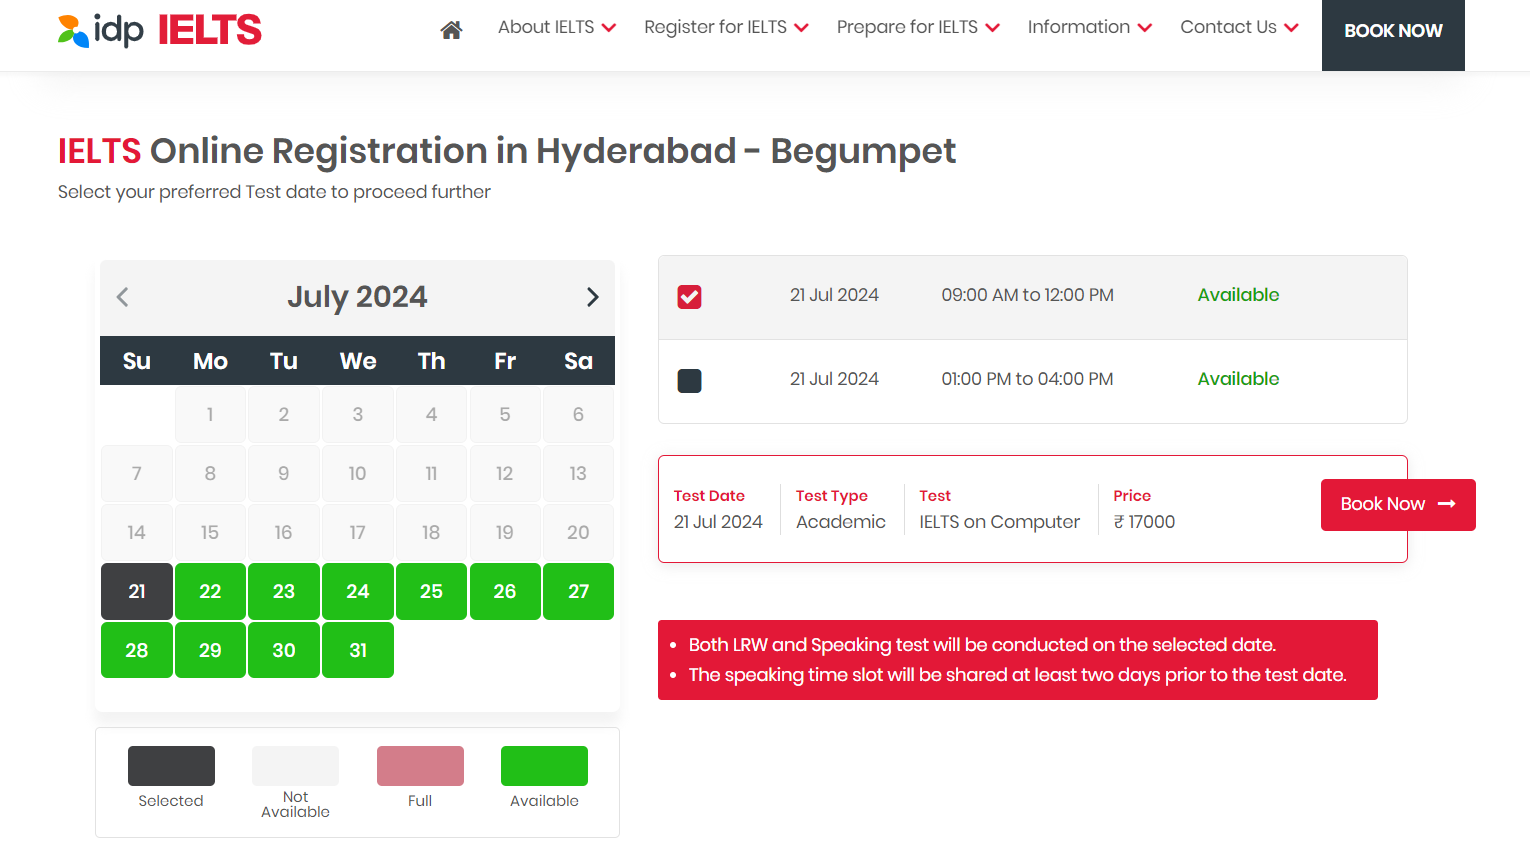Expand Contact Us menu

(x=1239, y=27)
